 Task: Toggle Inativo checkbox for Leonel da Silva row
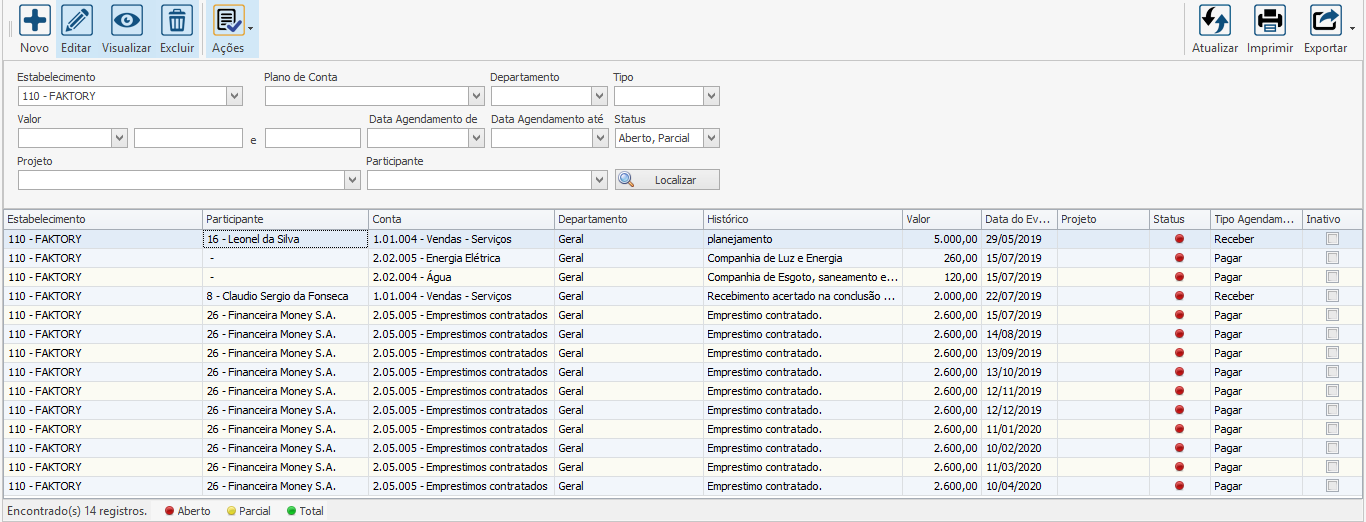[1332, 239]
